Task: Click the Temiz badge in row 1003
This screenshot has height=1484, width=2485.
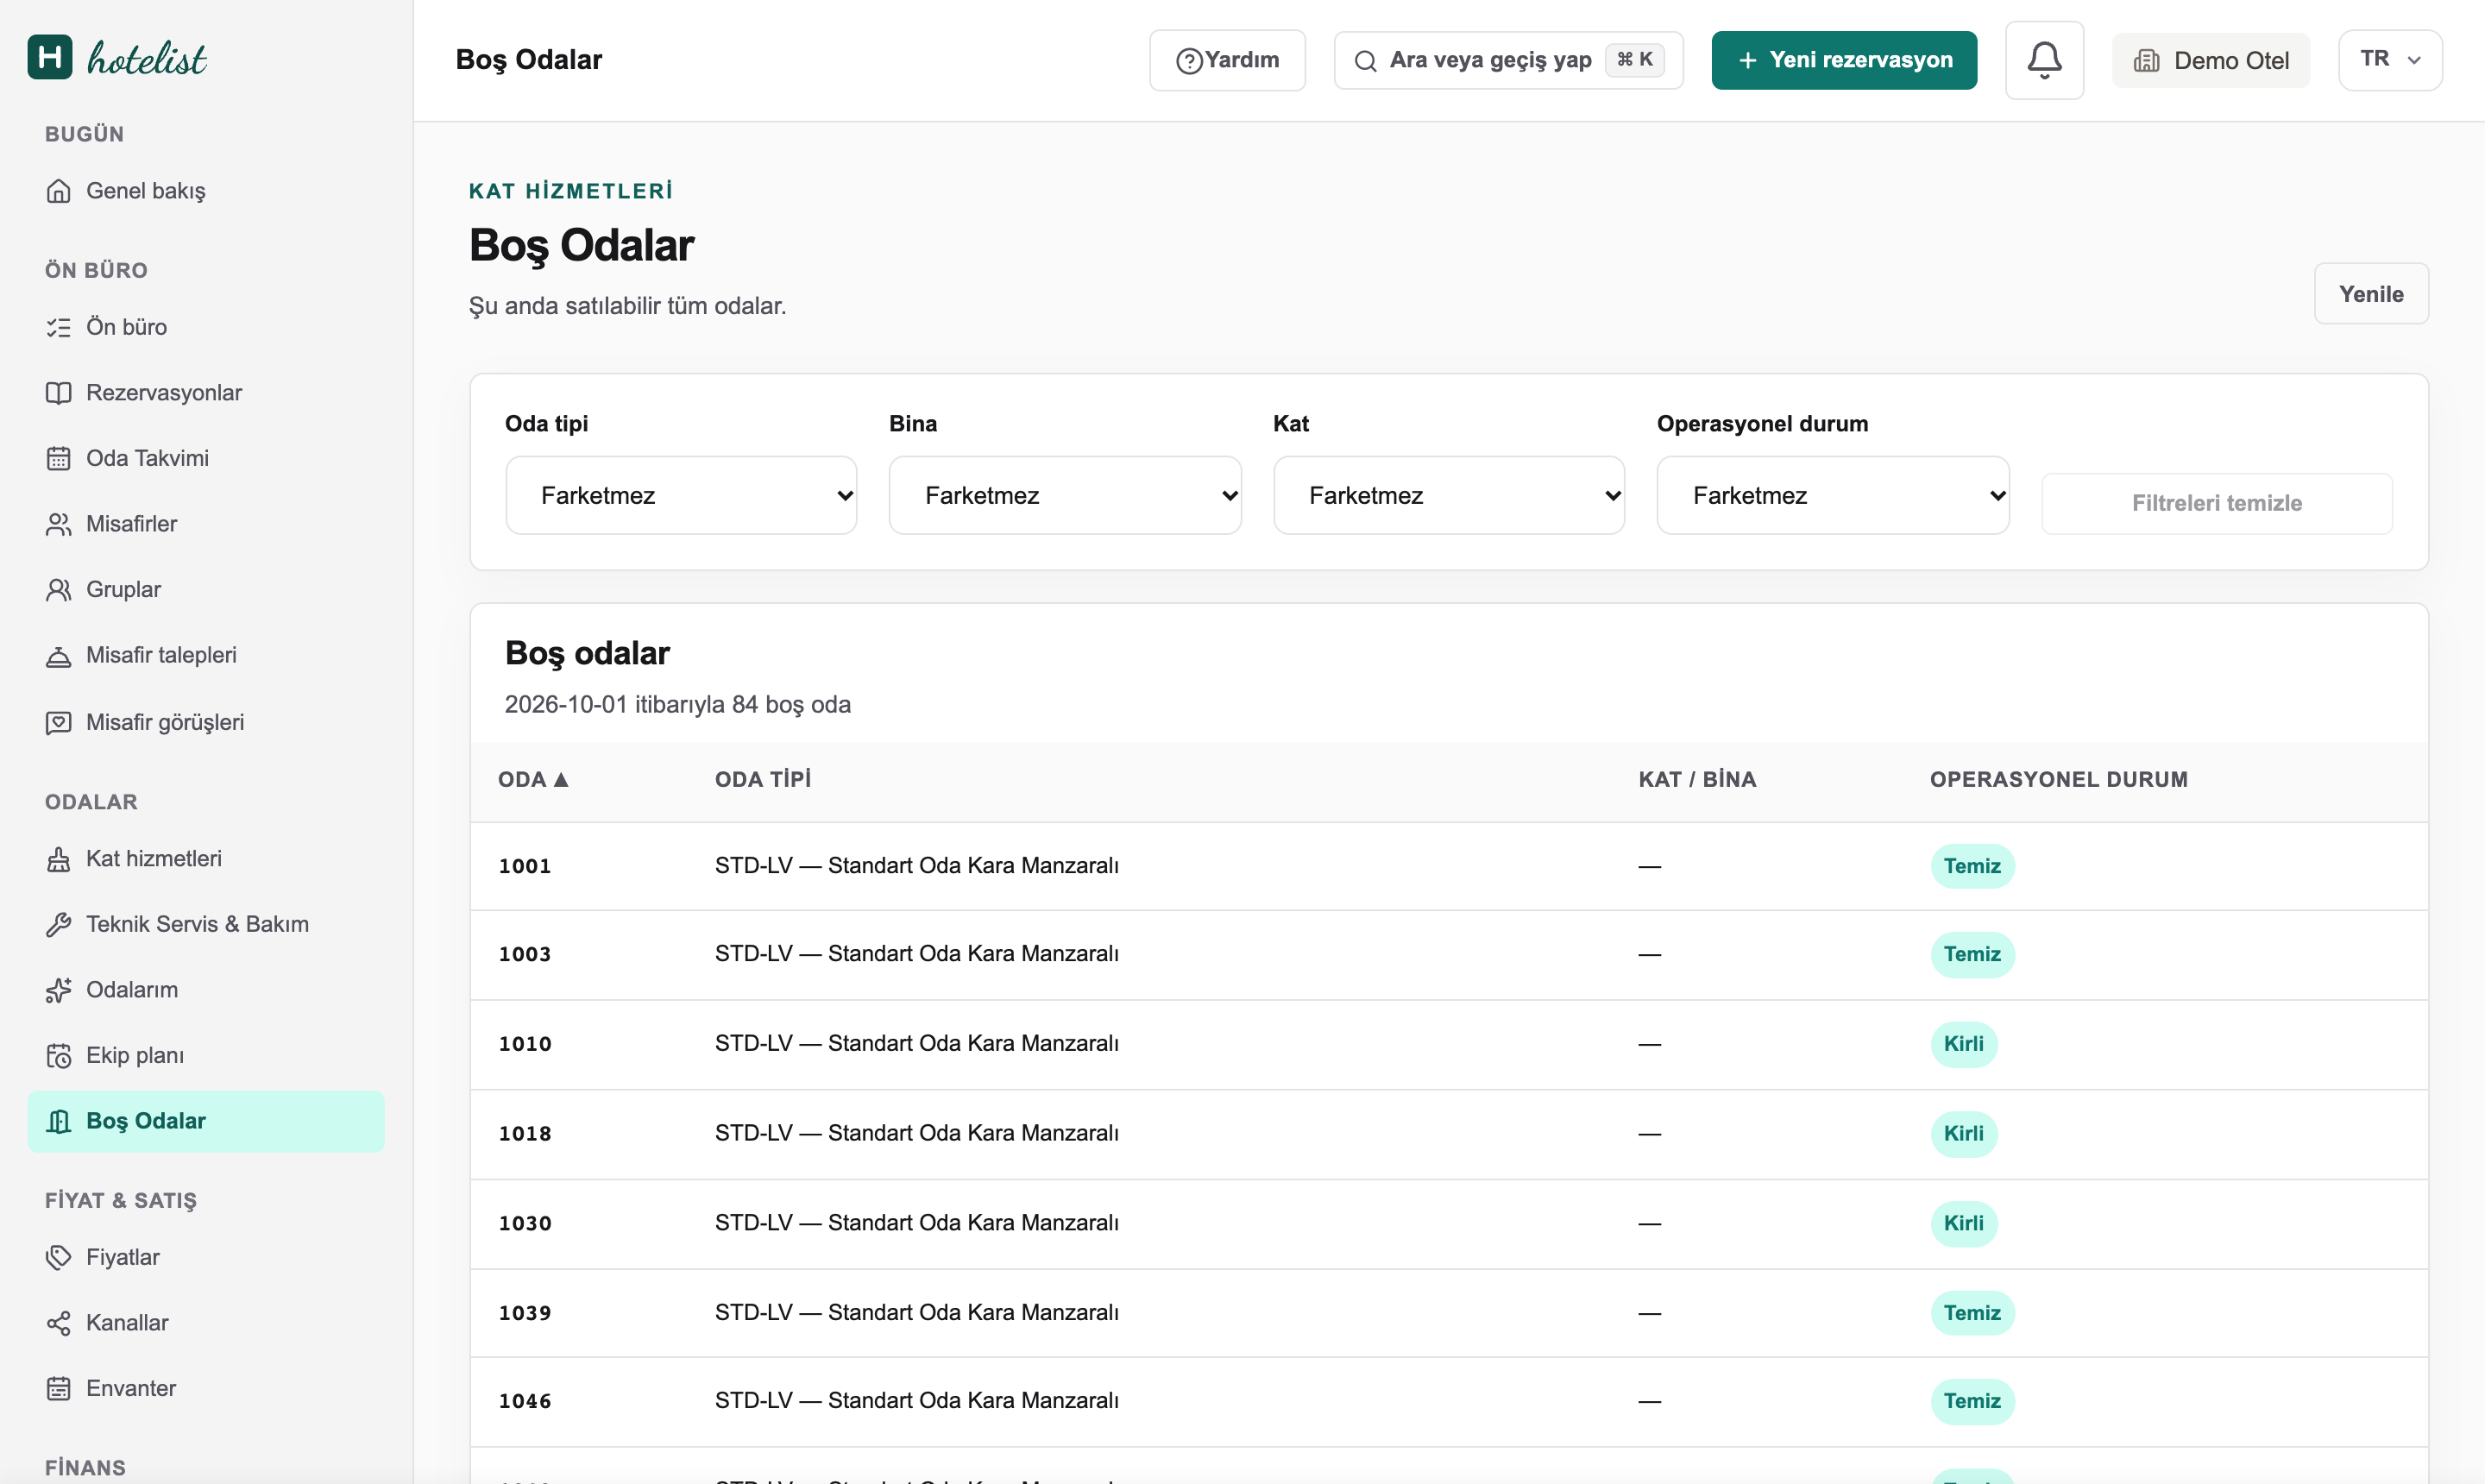Action: 1972,954
